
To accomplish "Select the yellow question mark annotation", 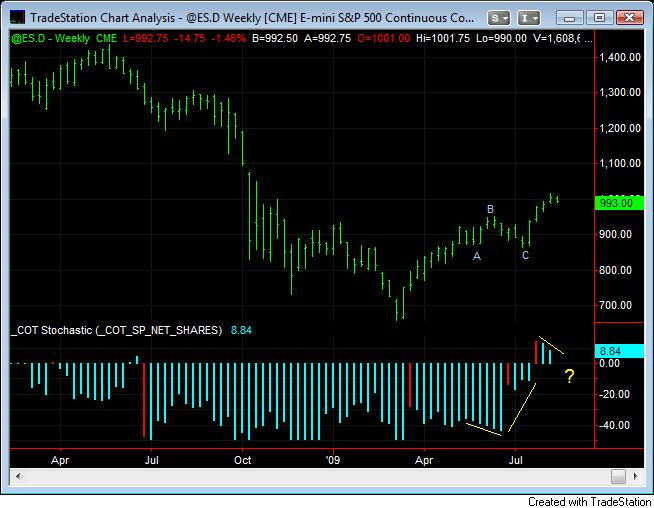I will coord(570,376).
